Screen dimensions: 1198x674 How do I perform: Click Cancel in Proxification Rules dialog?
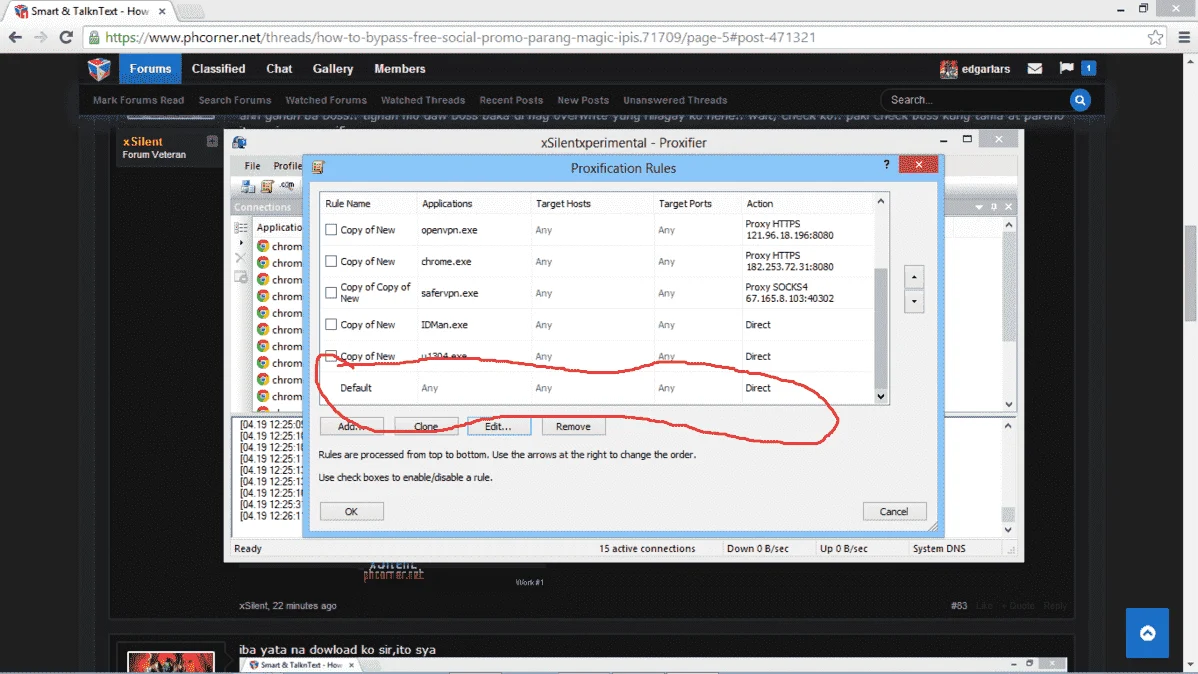(x=894, y=511)
